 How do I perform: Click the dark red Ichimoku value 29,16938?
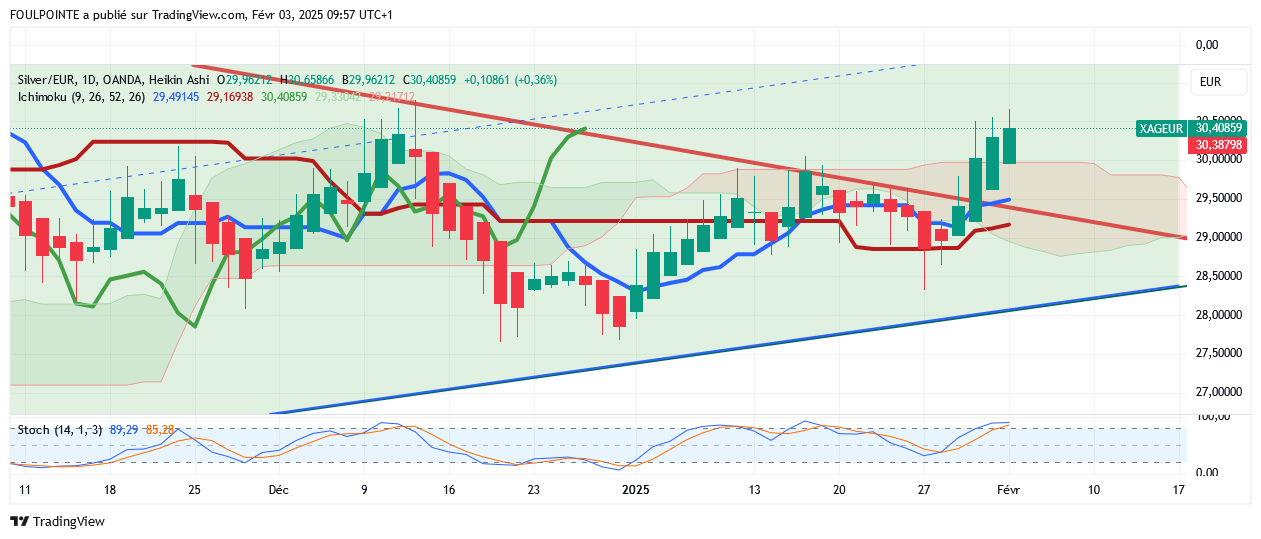230,97
